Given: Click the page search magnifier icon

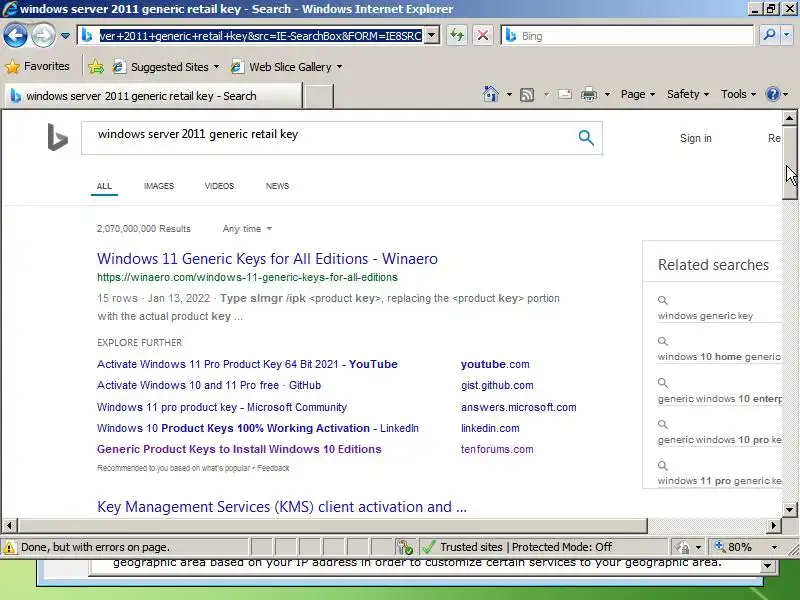Looking at the screenshot, I should click(586, 137).
